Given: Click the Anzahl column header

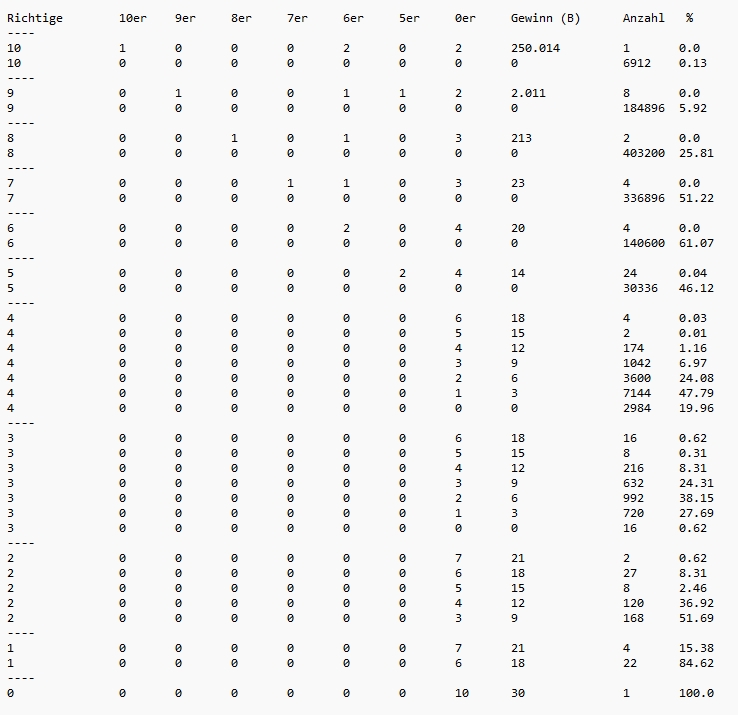Looking at the screenshot, I should coord(644,18).
